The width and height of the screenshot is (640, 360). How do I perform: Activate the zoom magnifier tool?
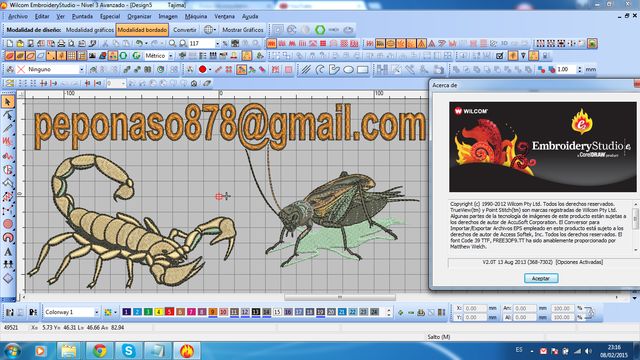click(172, 43)
